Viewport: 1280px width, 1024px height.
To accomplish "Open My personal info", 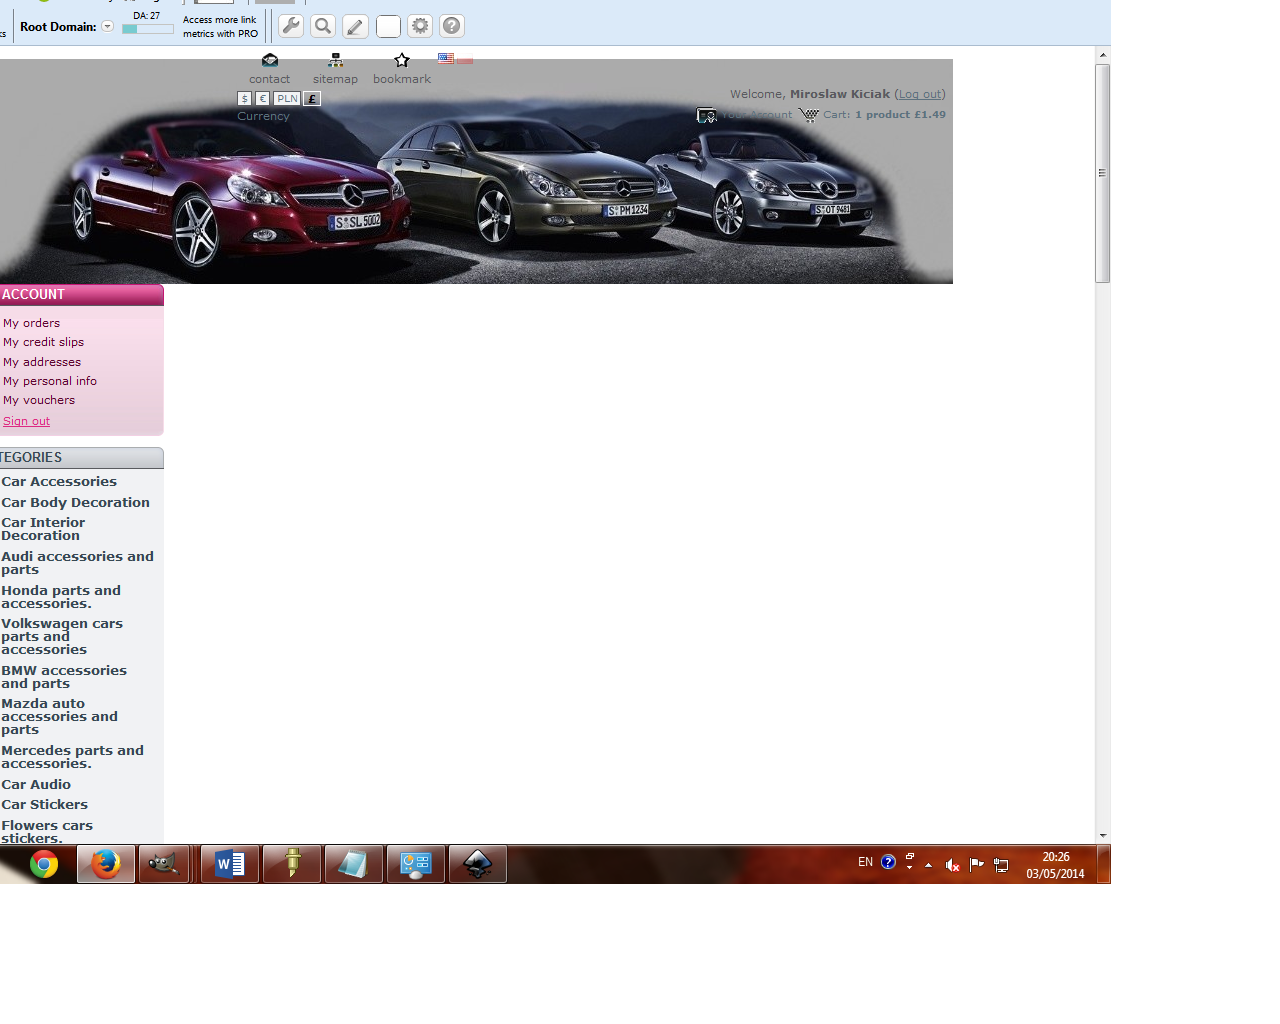I will point(50,381).
